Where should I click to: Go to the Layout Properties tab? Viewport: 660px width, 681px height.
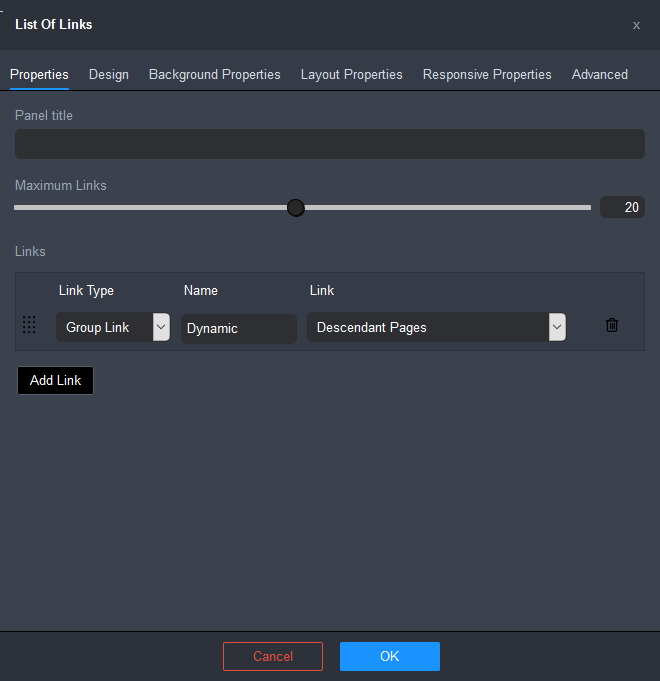coord(351,75)
